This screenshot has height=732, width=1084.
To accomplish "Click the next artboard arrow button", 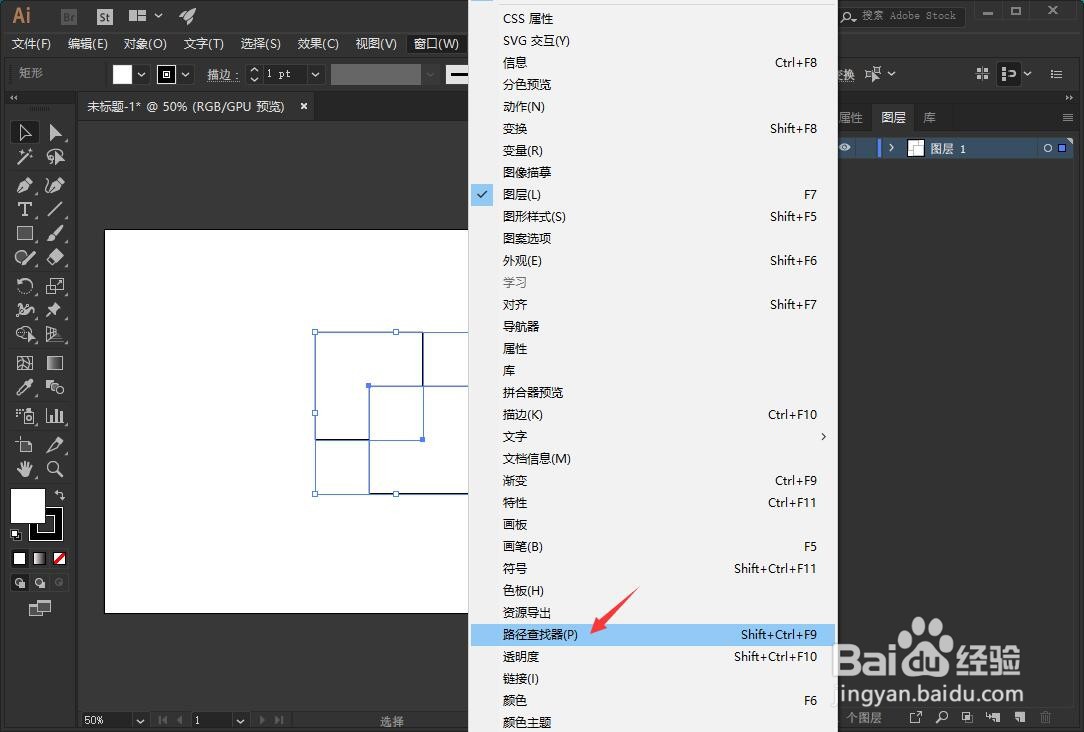I will click(262, 719).
